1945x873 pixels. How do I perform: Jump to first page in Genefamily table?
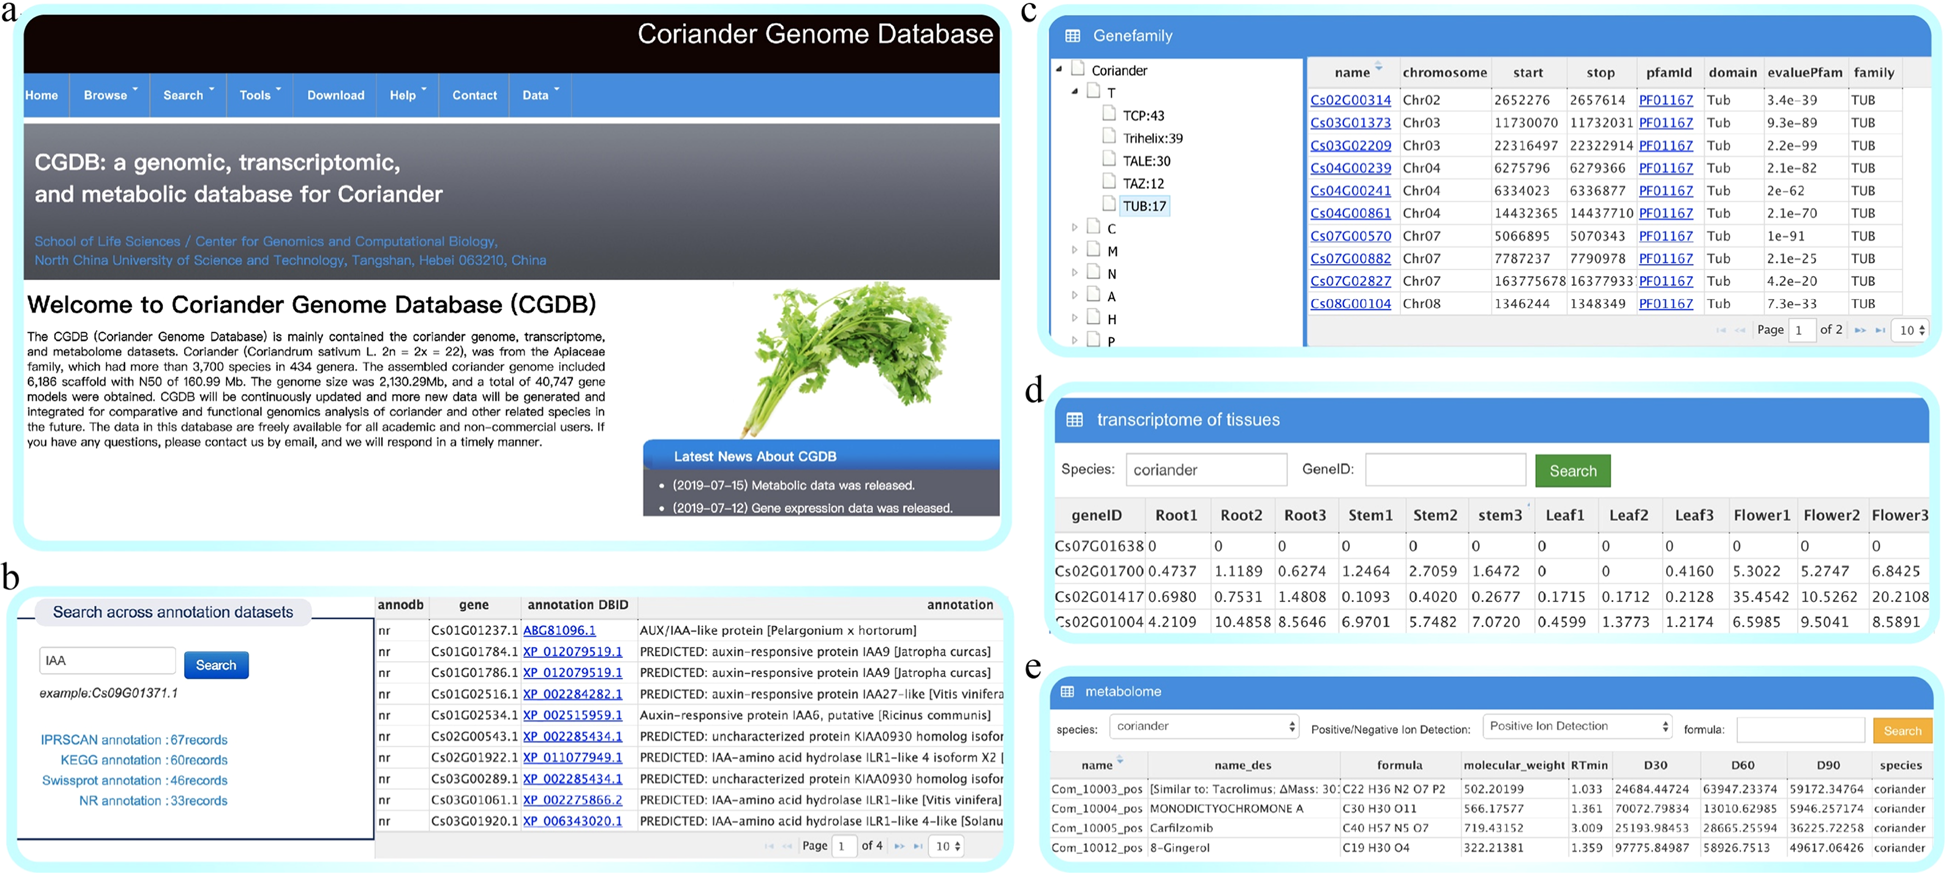1720,330
